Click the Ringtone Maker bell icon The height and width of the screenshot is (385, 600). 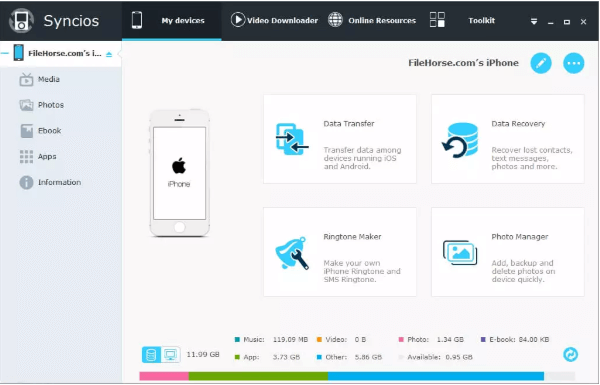[x=292, y=253]
